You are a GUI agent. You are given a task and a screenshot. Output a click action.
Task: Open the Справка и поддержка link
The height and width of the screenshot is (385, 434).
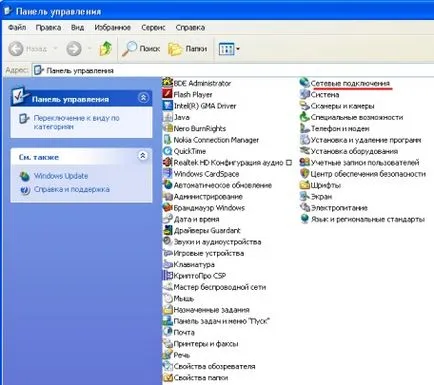coord(71,189)
